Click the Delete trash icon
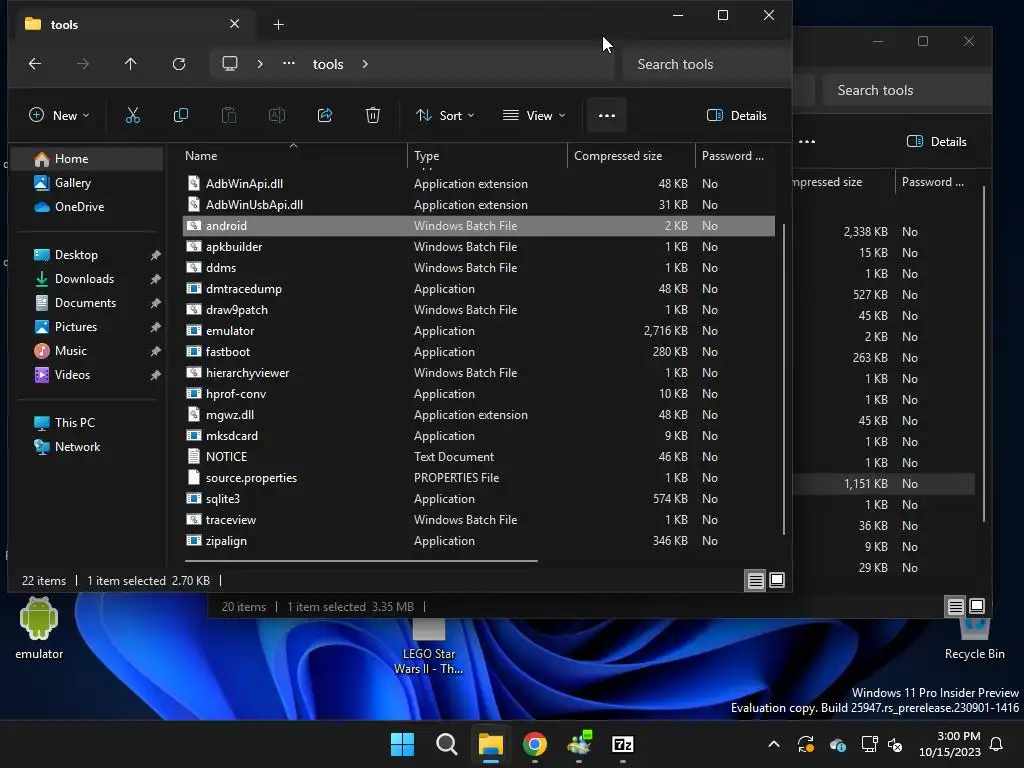This screenshot has width=1024, height=768. tap(372, 116)
